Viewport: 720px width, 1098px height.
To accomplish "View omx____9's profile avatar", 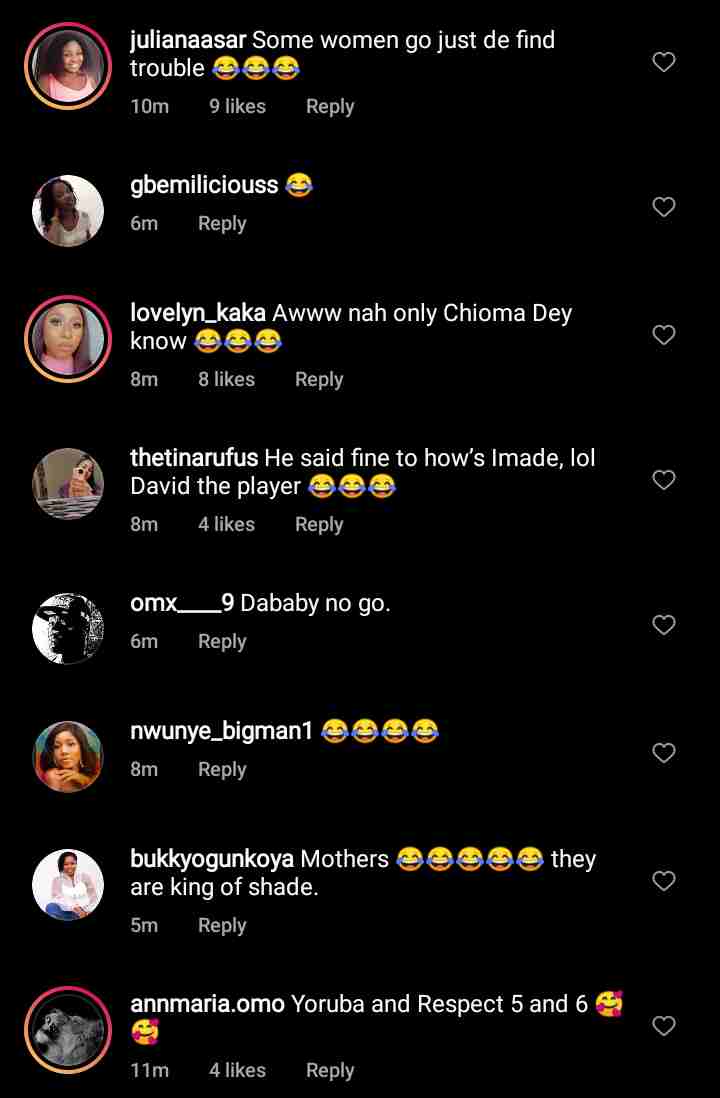I will point(68,628).
